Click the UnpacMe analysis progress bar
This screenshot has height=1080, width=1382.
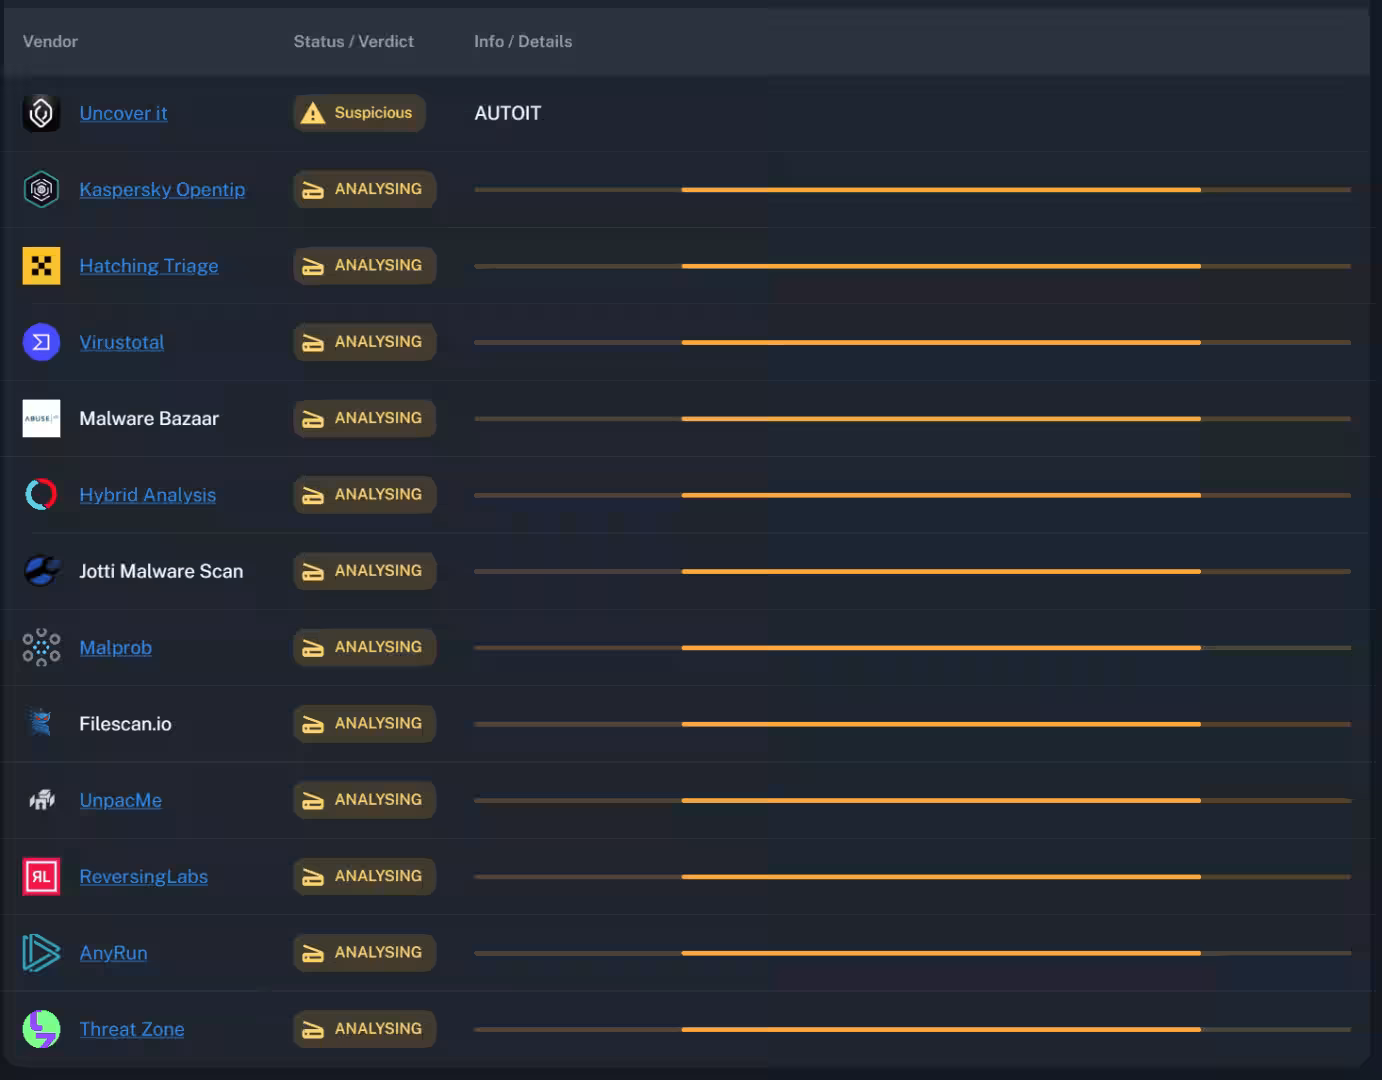click(x=912, y=800)
